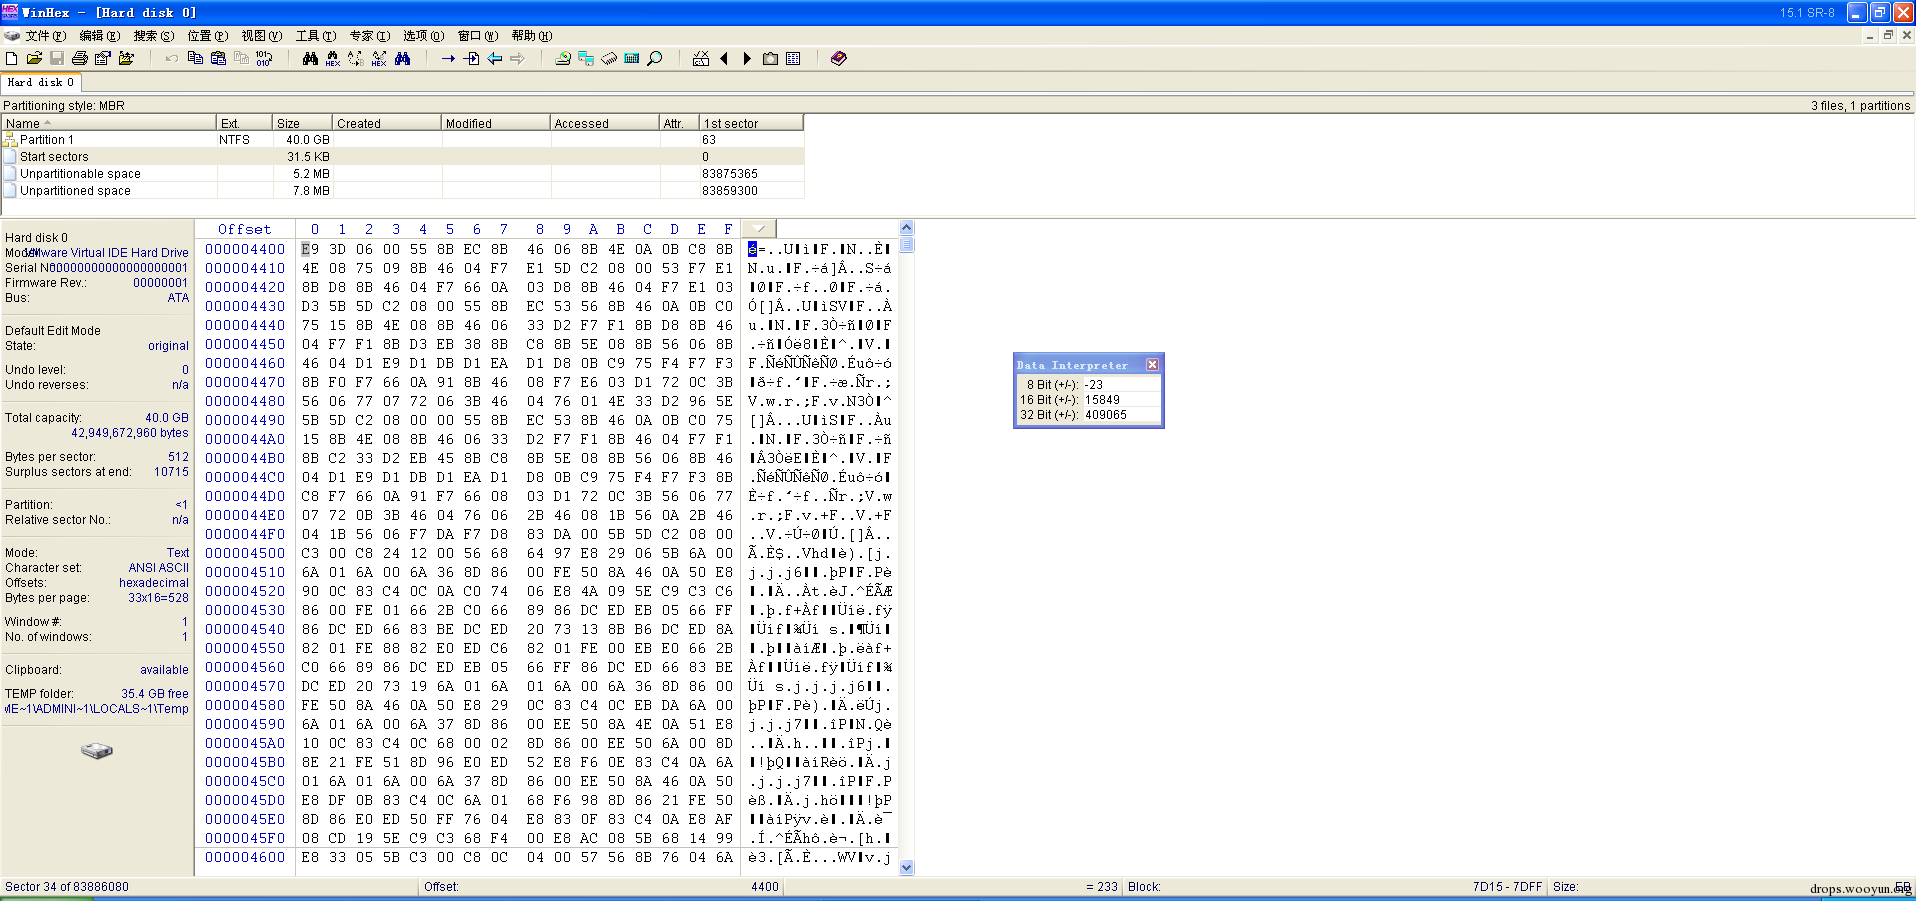Image resolution: width=1916 pixels, height=901 pixels.
Task: Click the Go to sector arrow icon
Action: 471,59
